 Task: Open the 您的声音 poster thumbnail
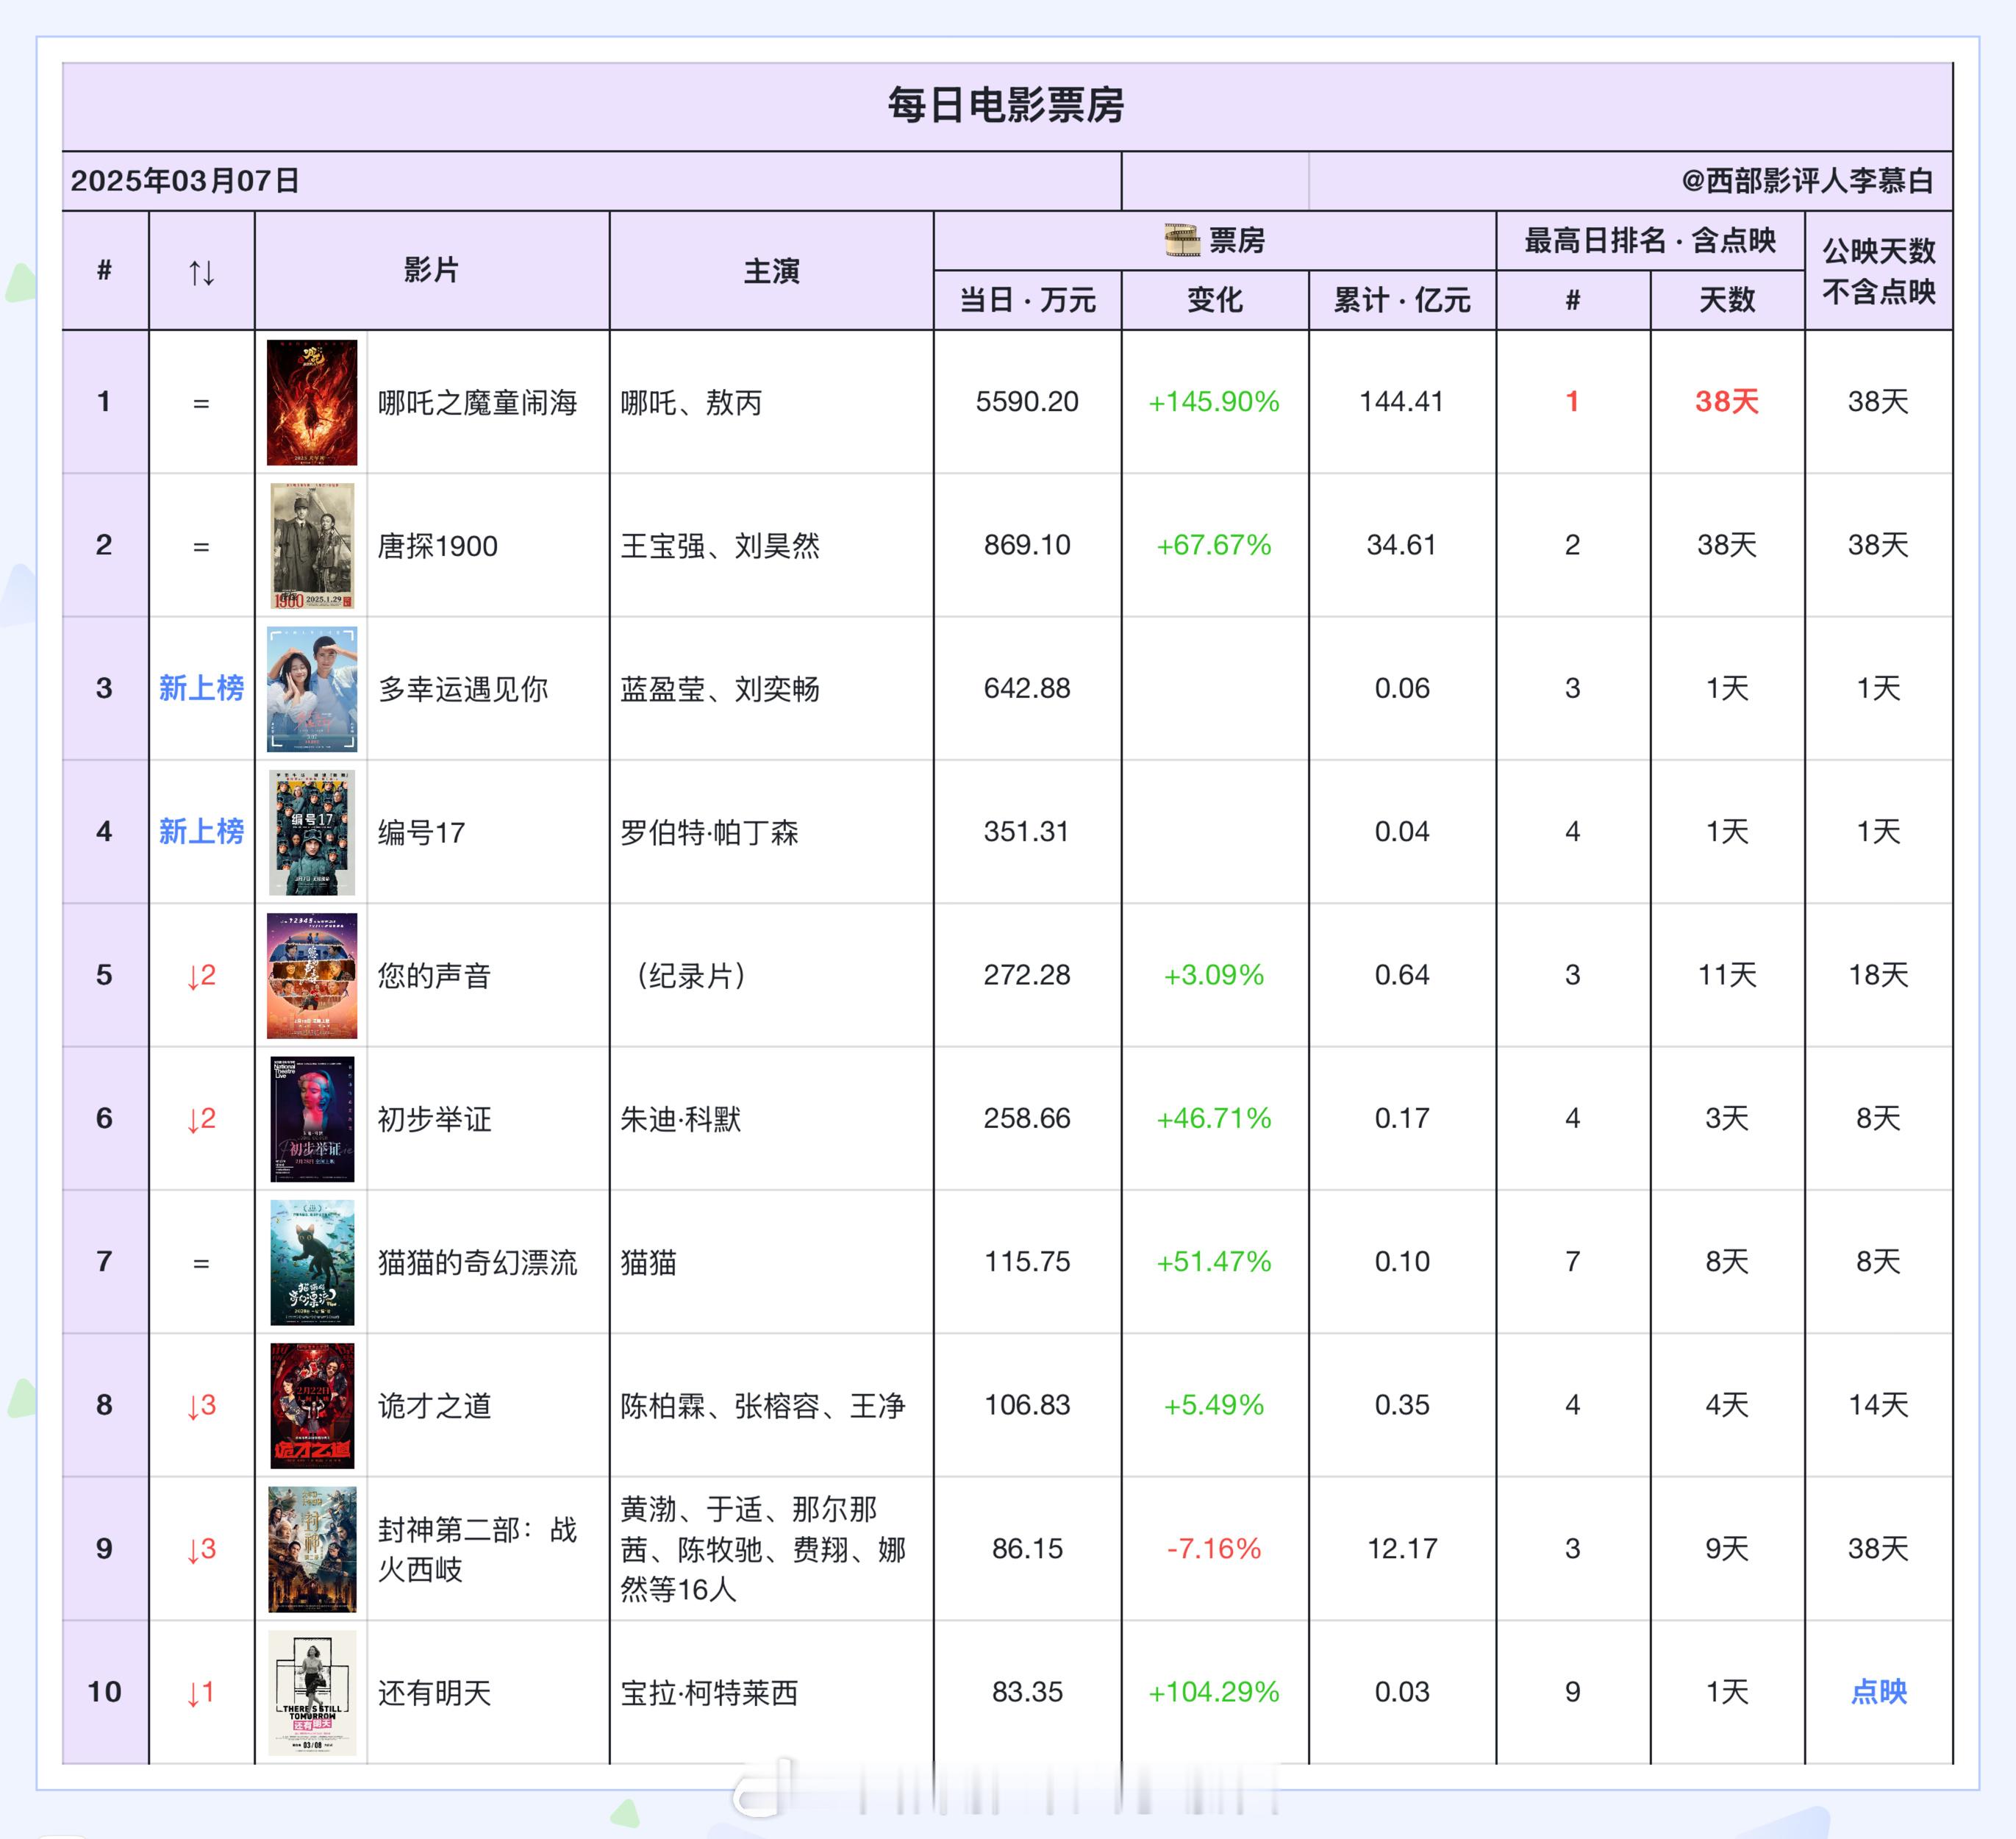[312, 975]
